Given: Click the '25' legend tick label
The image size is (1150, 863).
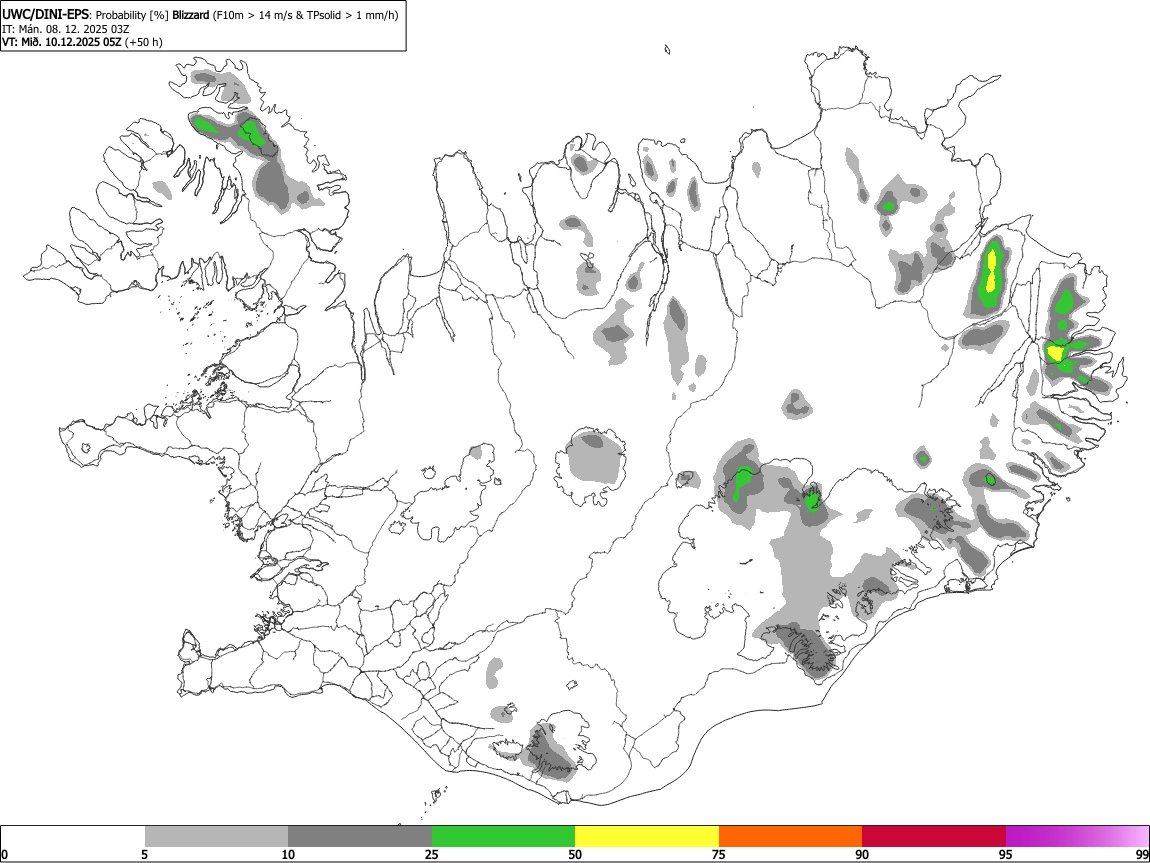Looking at the screenshot, I should pos(432,854).
